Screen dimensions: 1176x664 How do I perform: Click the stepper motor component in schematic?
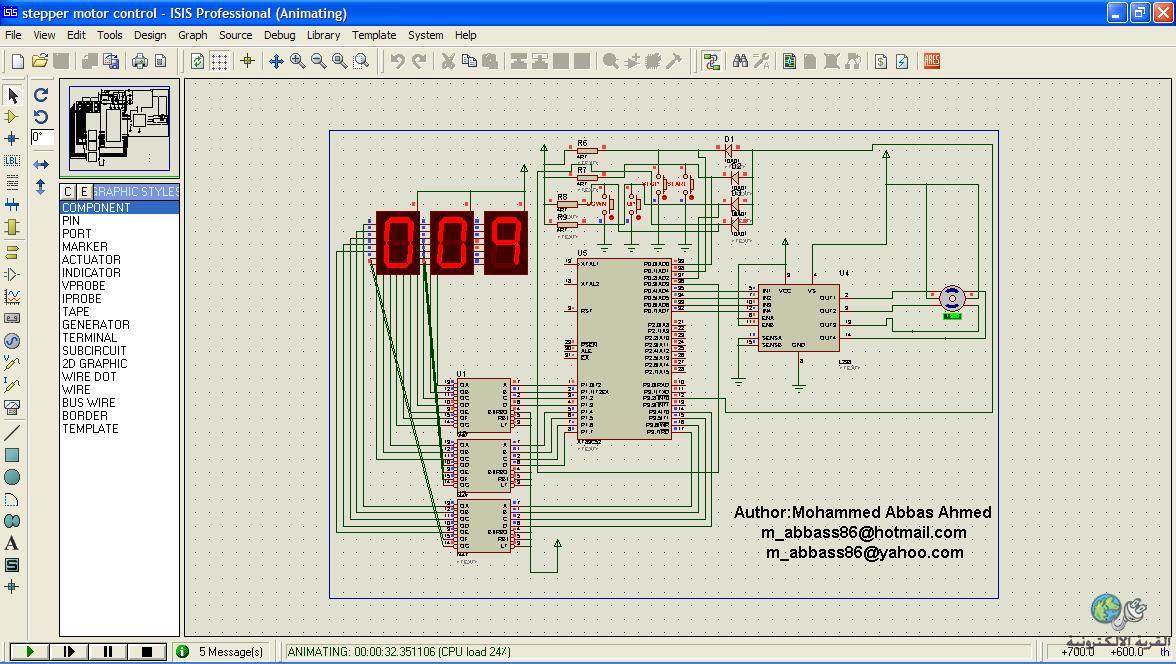(952, 298)
